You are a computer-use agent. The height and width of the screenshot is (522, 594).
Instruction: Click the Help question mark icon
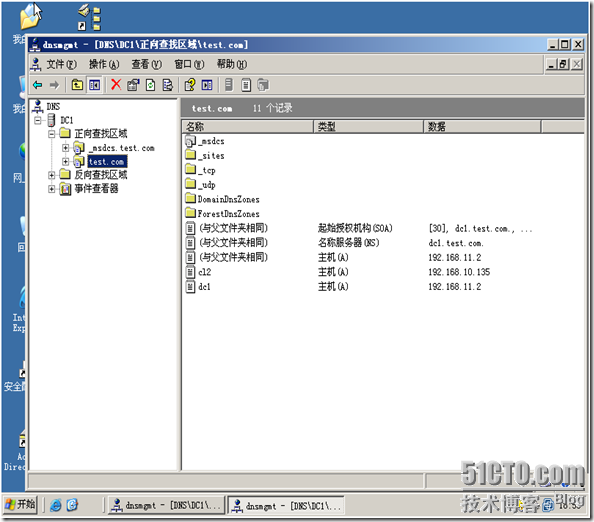coord(190,85)
